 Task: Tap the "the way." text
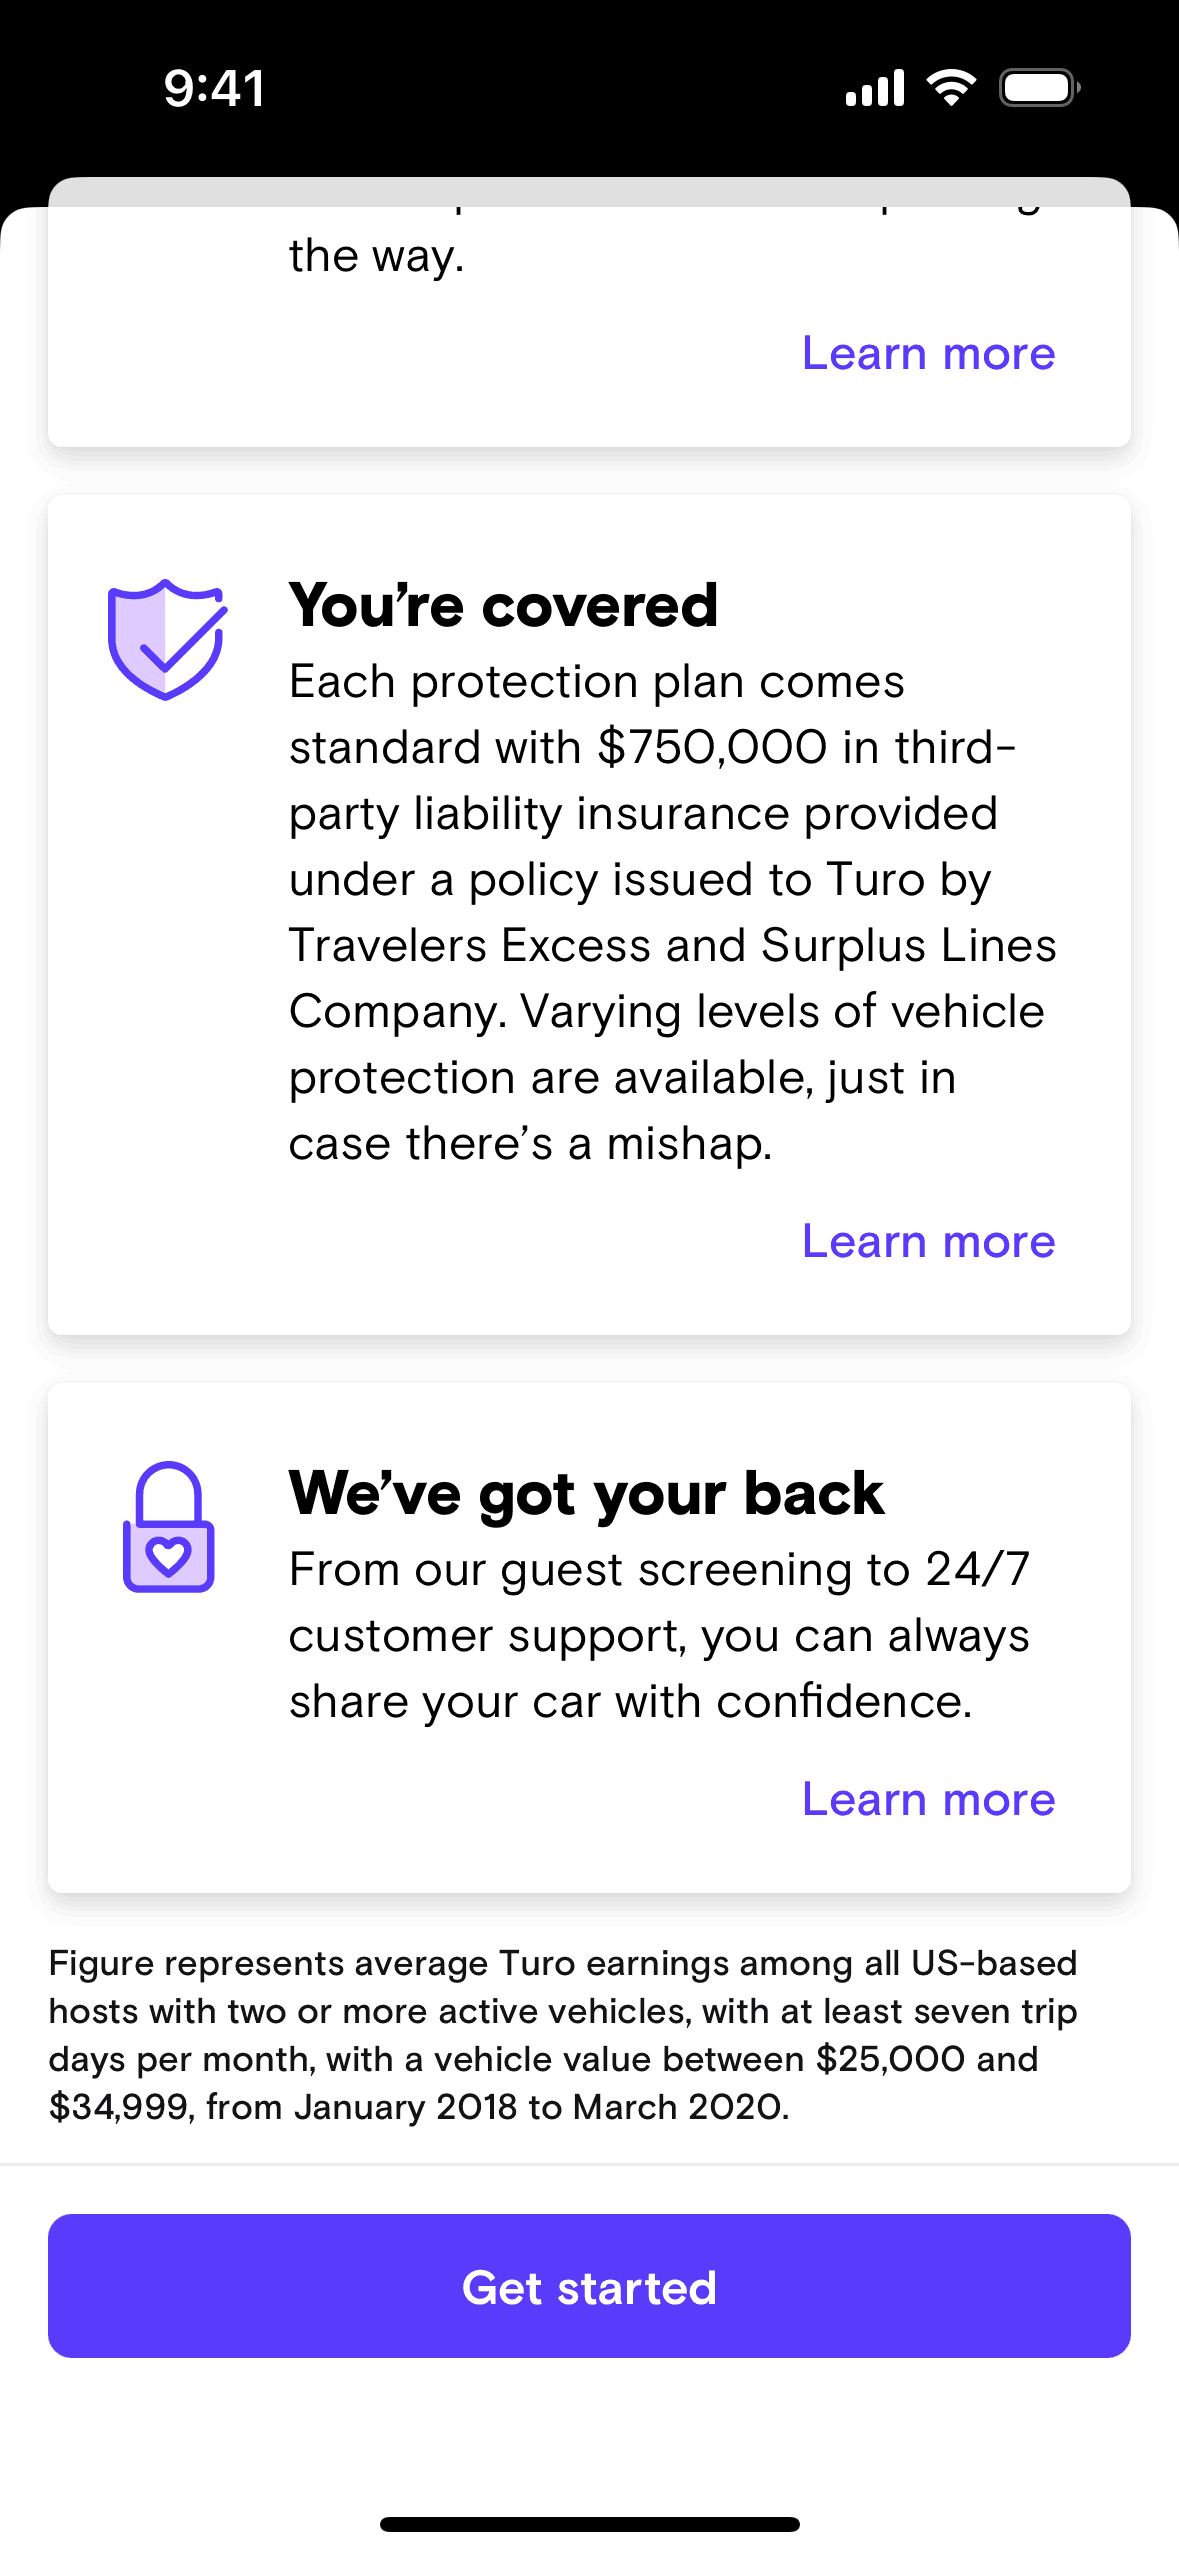[376, 257]
